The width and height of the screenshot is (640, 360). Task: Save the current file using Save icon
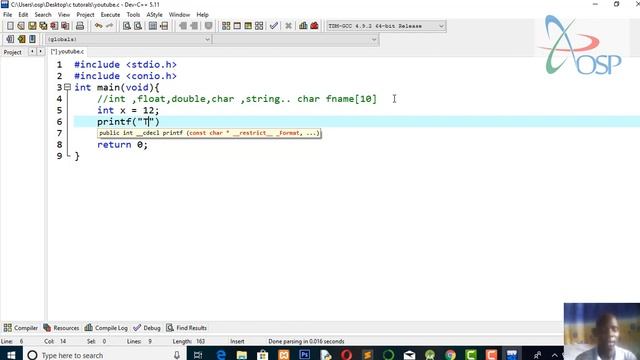tap(32, 26)
